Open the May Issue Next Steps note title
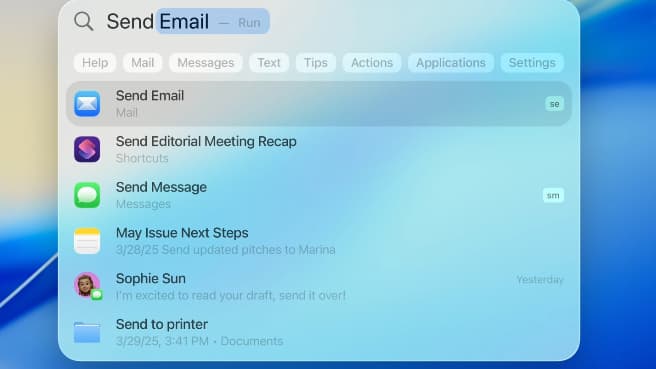The height and width of the screenshot is (369, 656). pos(182,233)
